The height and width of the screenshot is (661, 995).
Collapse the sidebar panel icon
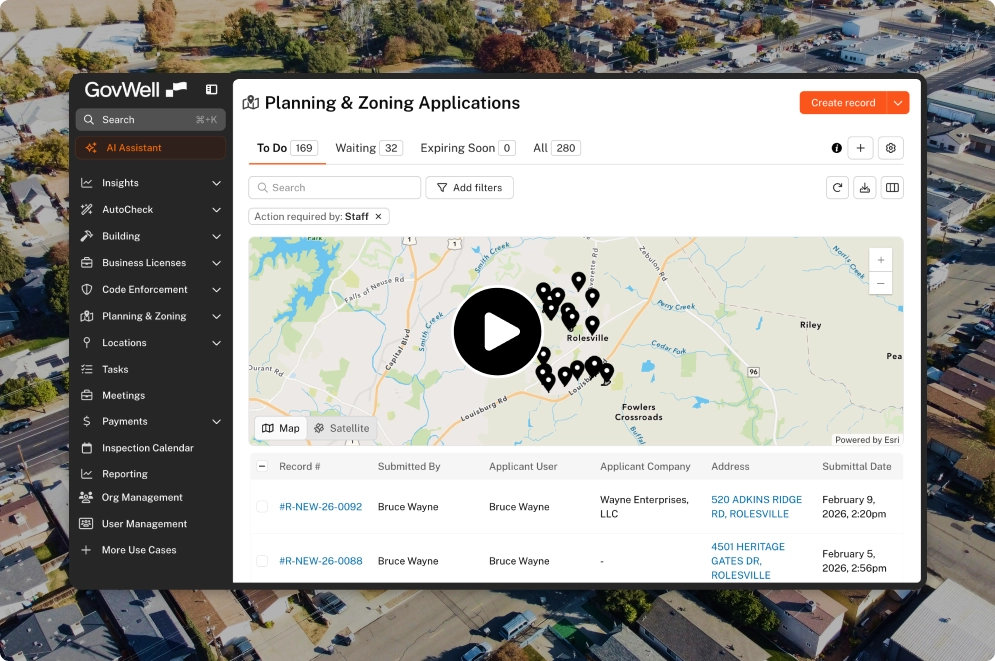pyautogui.click(x=211, y=89)
